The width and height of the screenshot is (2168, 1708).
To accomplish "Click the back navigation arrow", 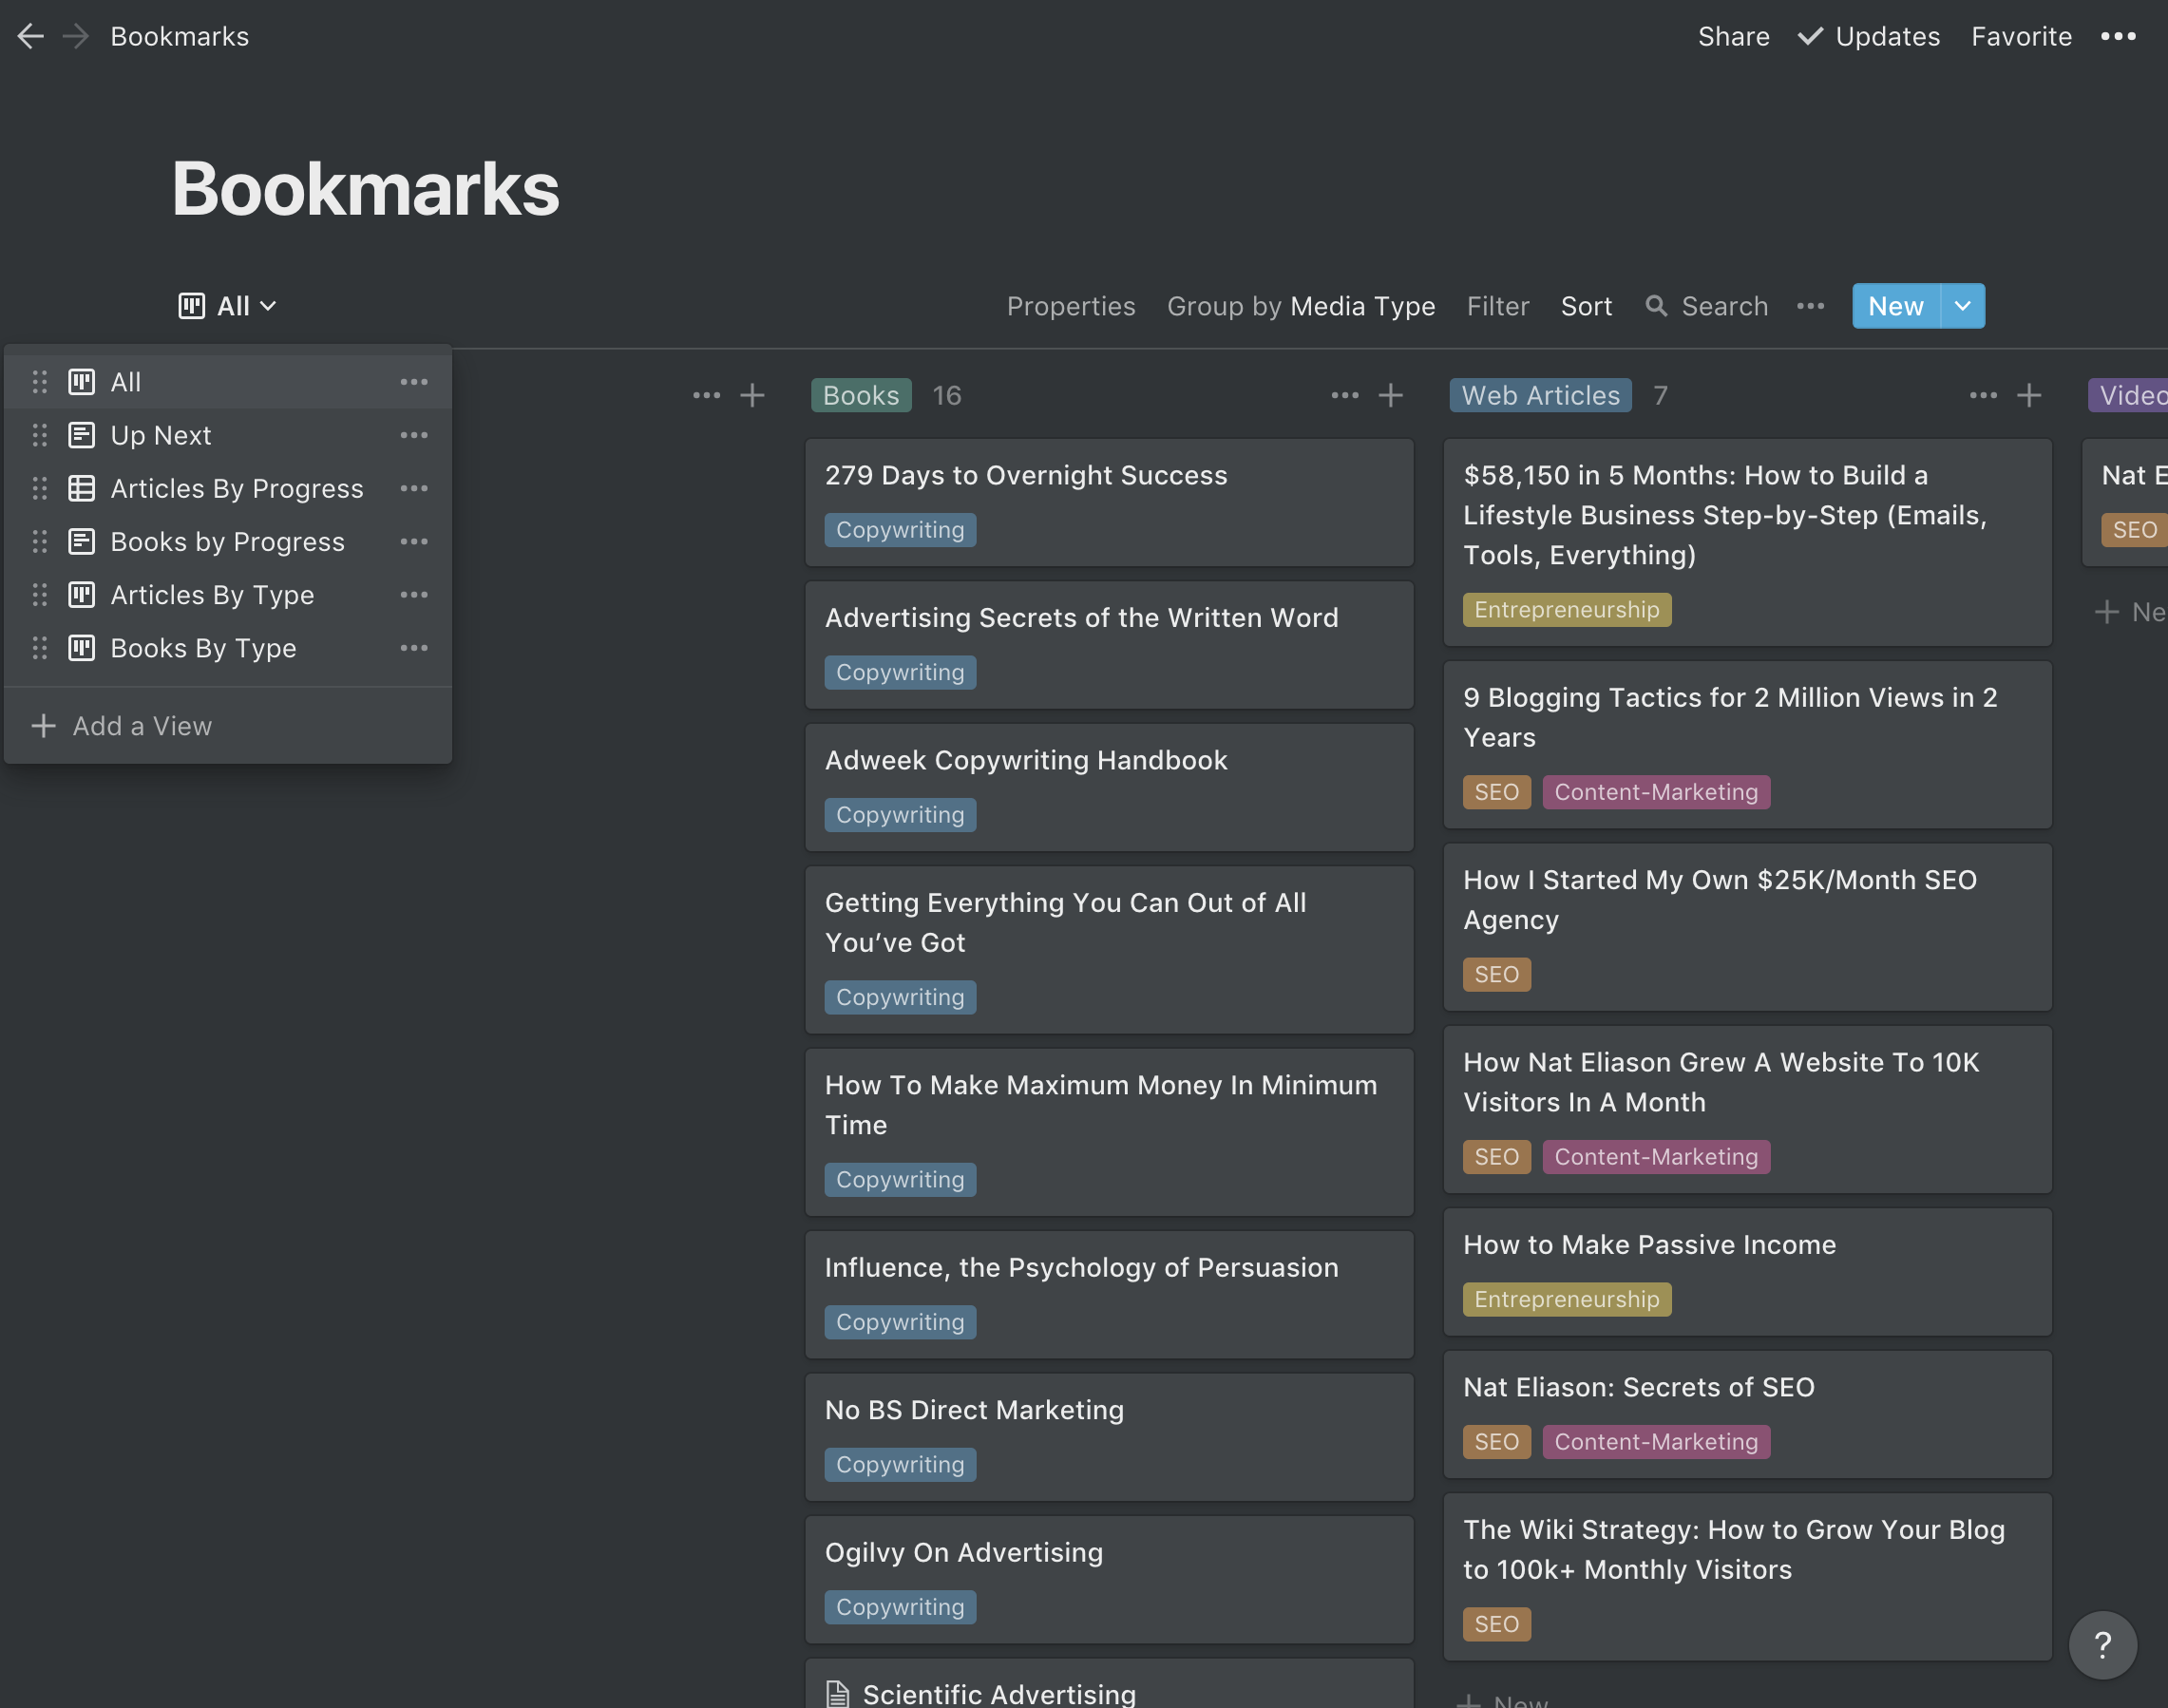I will 30,37.
